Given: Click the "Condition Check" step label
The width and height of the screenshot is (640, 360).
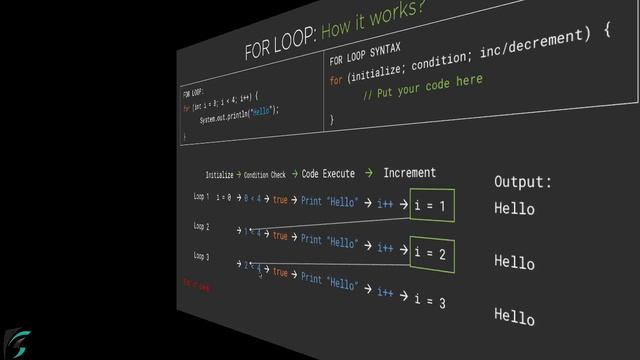Looking at the screenshot, I should pos(264,175).
